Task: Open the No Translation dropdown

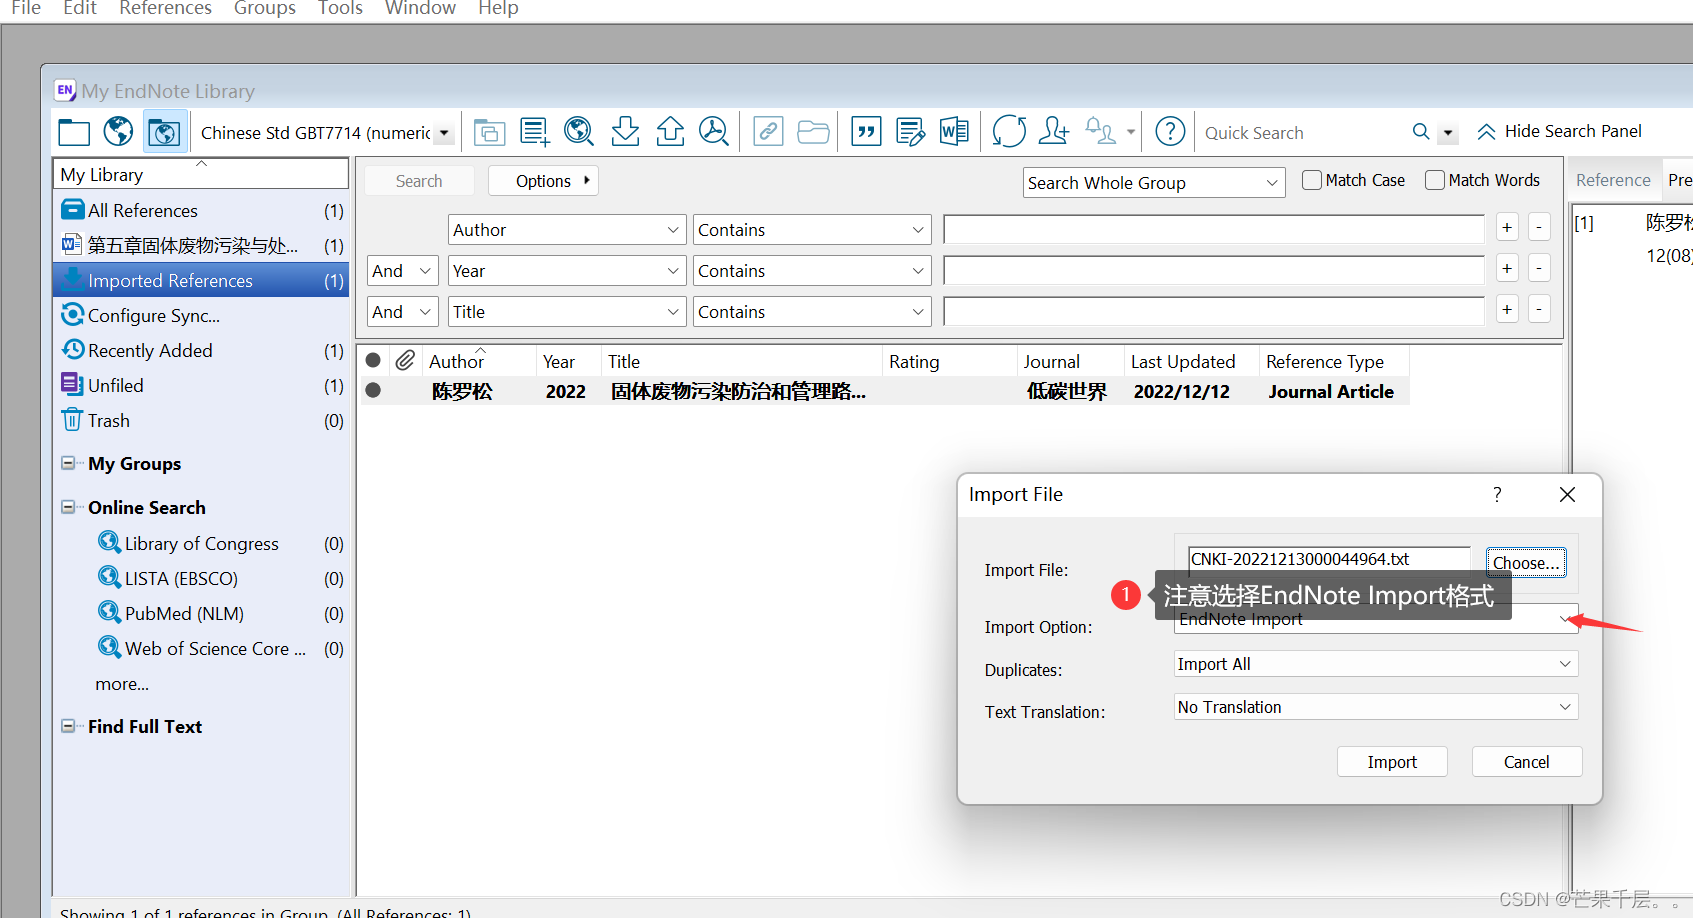Action: click(1376, 707)
